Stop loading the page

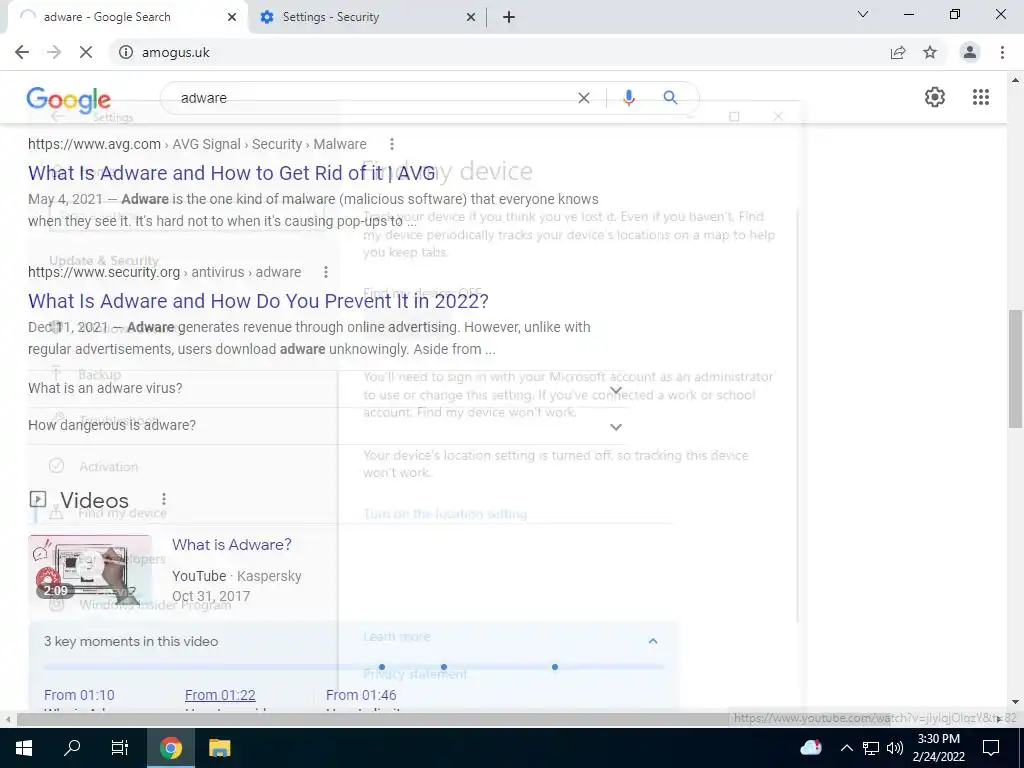point(86,52)
